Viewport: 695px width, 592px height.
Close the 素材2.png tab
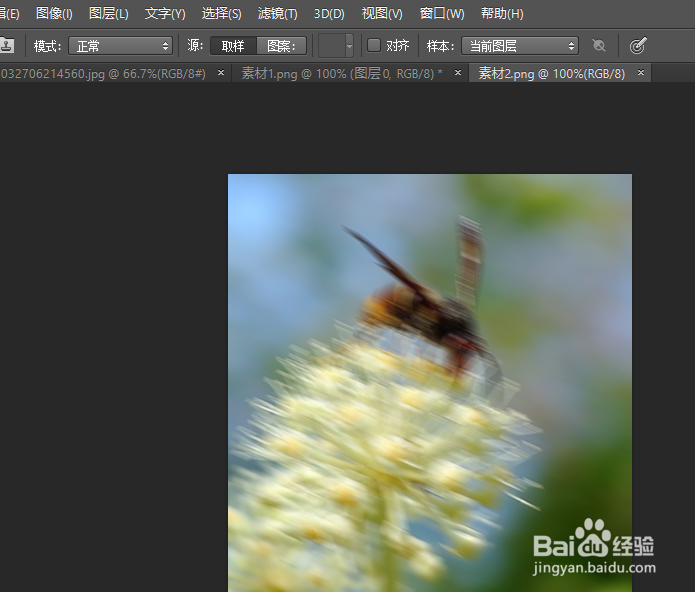[x=640, y=72]
